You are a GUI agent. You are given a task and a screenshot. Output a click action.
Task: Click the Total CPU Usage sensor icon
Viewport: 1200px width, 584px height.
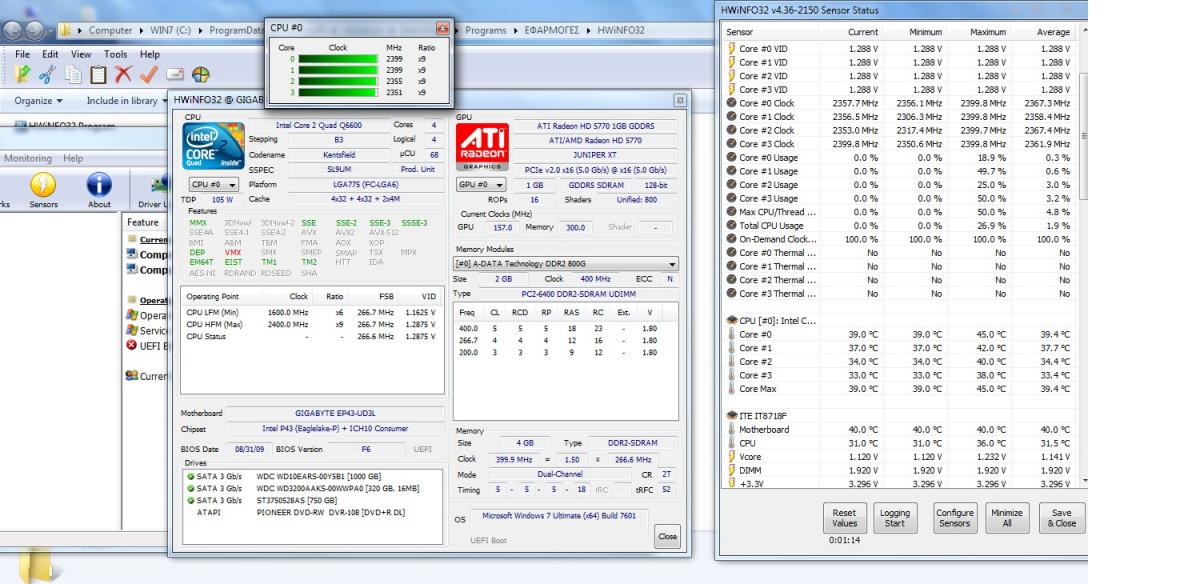click(731, 225)
